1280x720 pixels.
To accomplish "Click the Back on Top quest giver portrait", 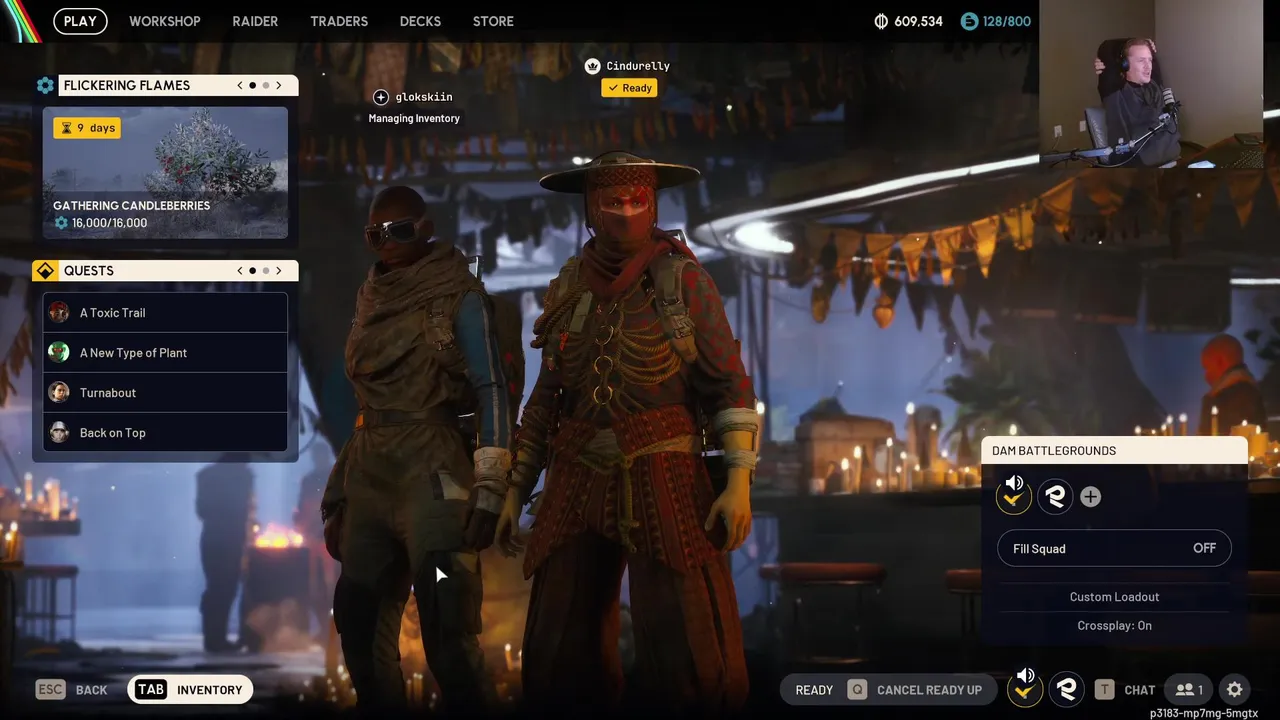I will pos(59,432).
